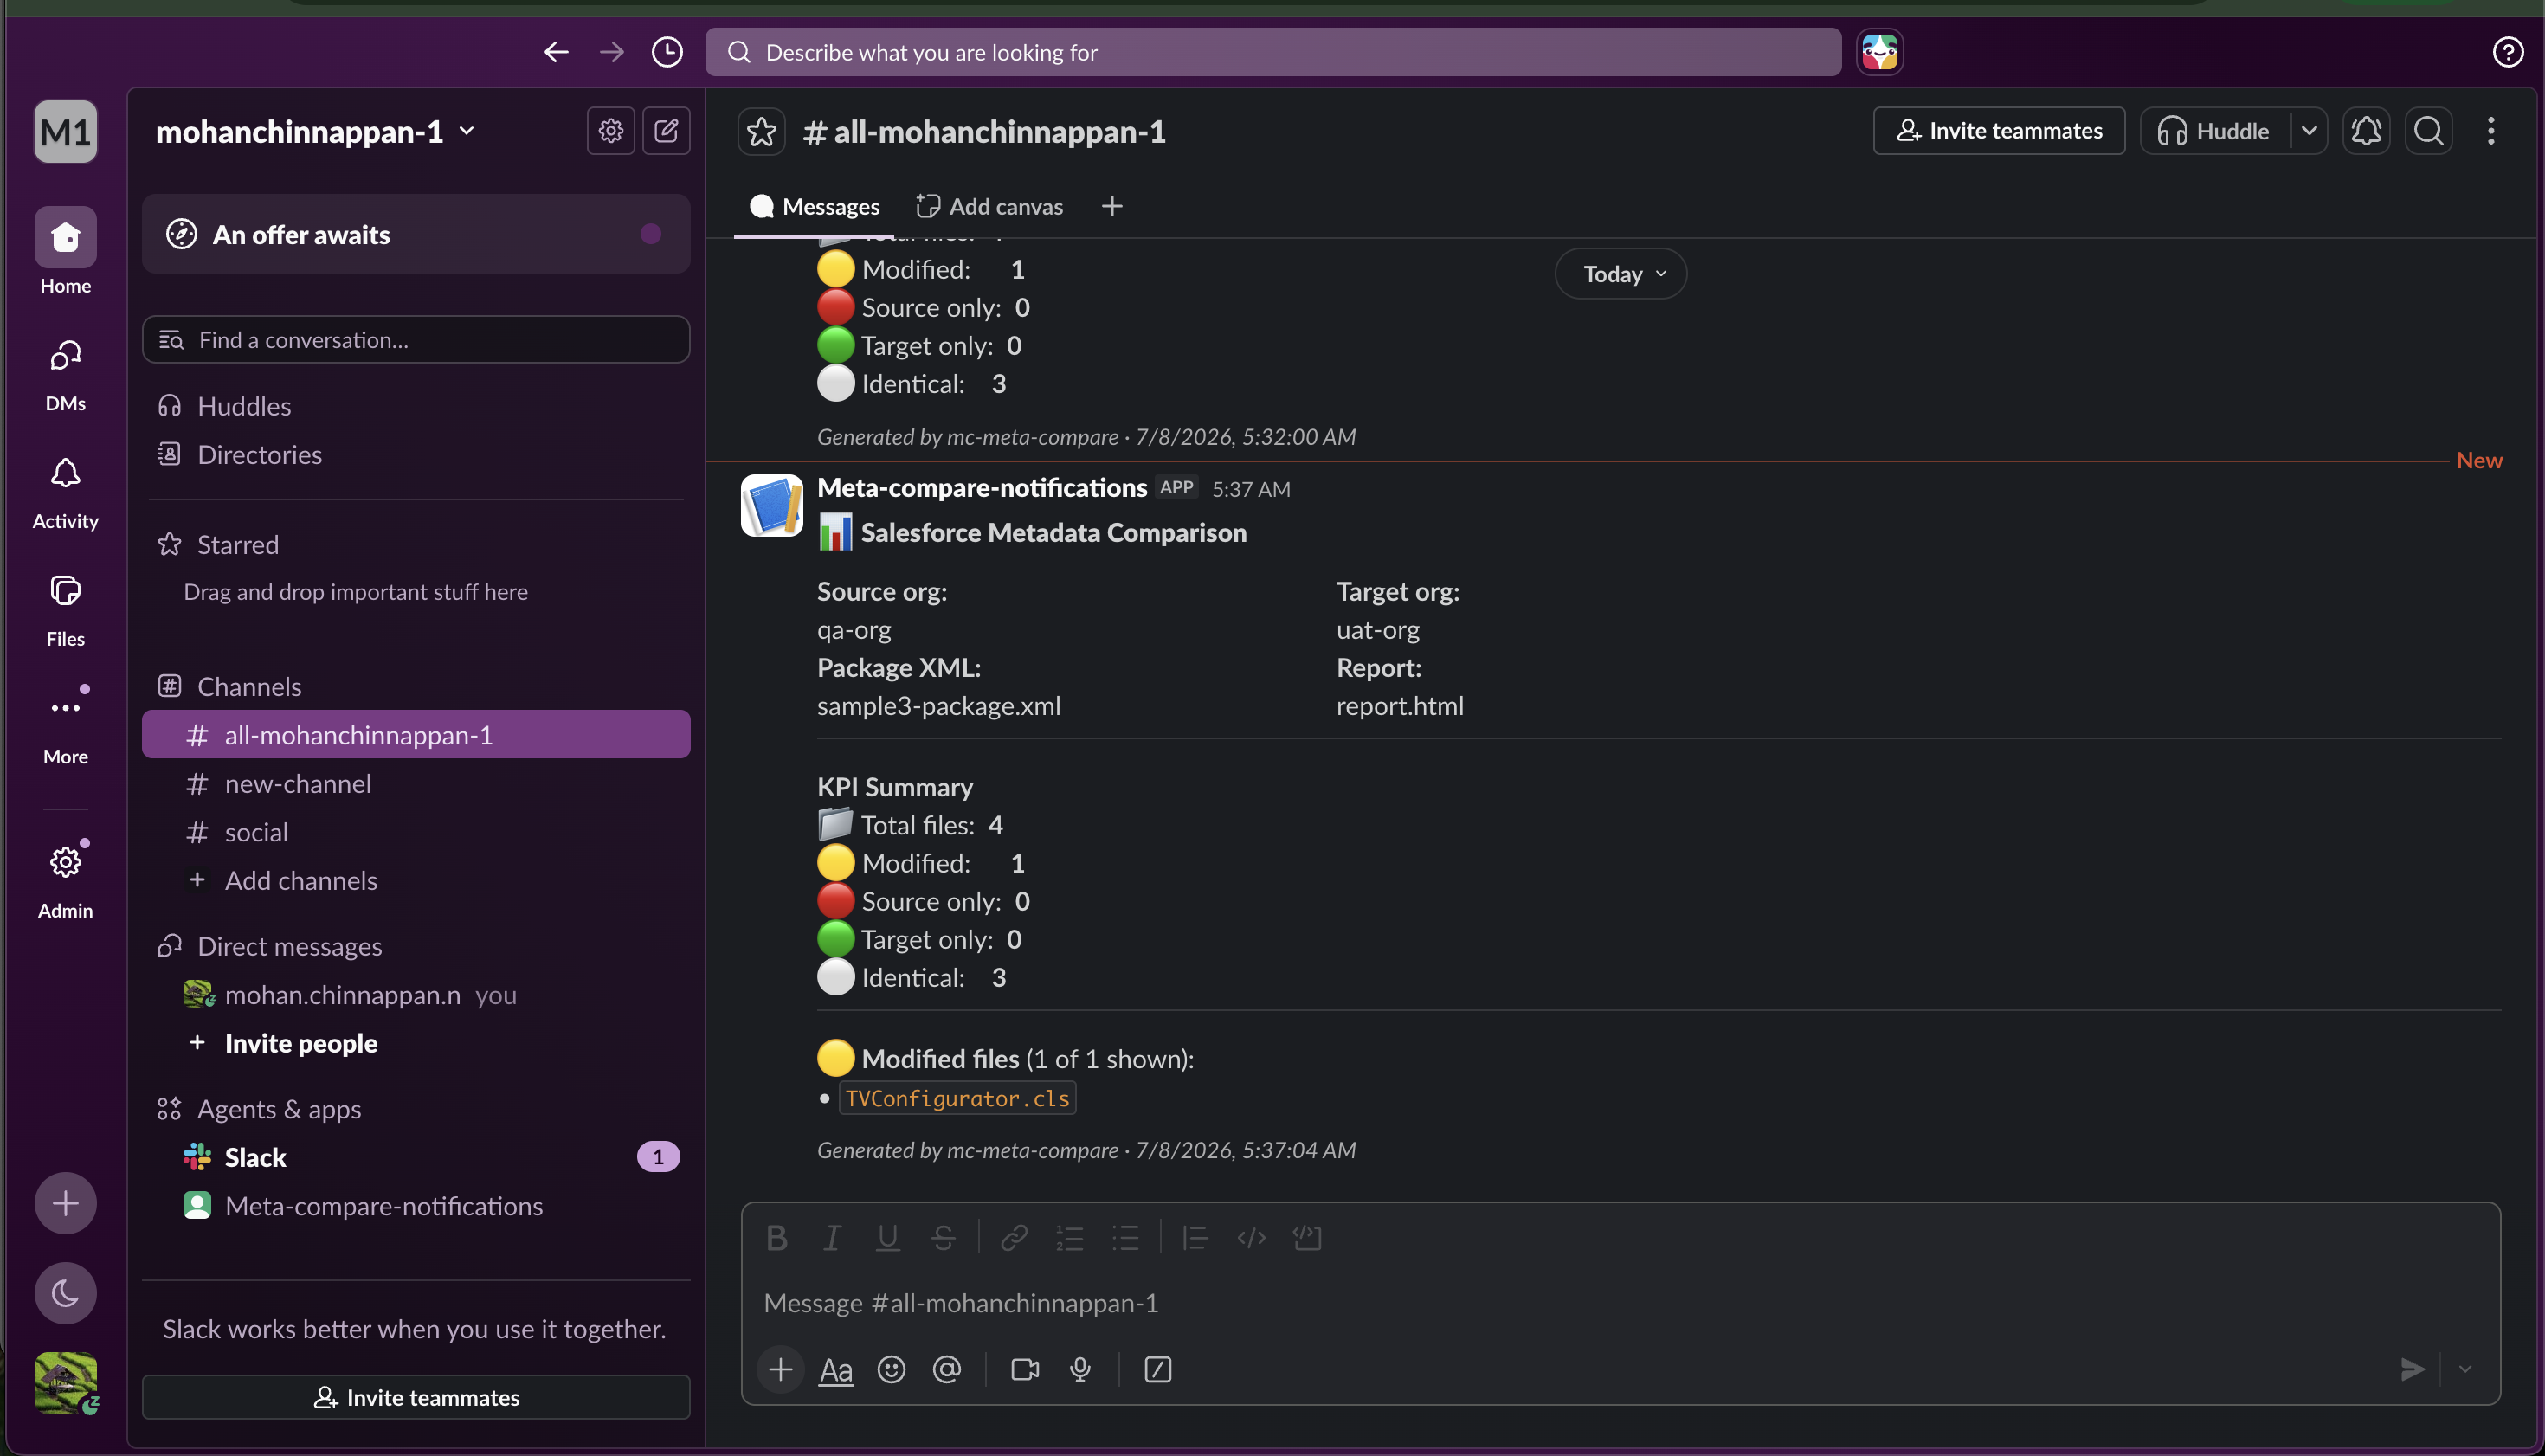Open Directories in the sidebar
This screenshot has width=2545, height=1456.
[x=415, y=454]
